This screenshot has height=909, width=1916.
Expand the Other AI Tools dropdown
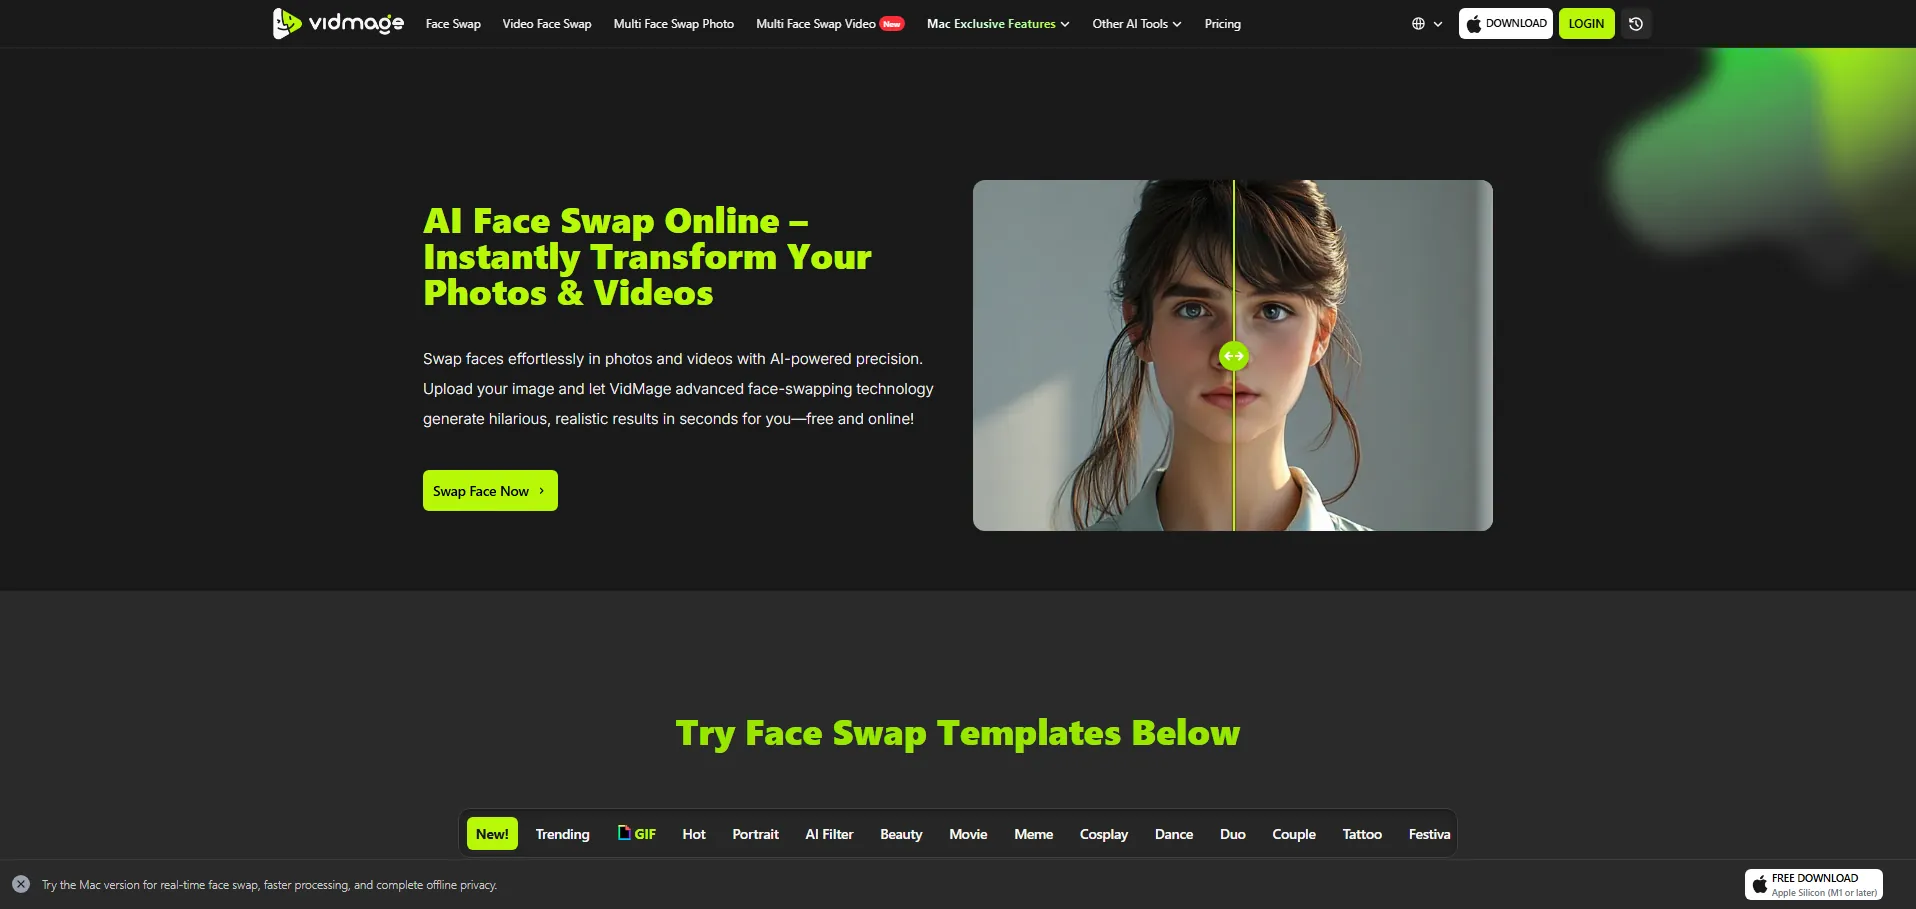coord(1136,24)
